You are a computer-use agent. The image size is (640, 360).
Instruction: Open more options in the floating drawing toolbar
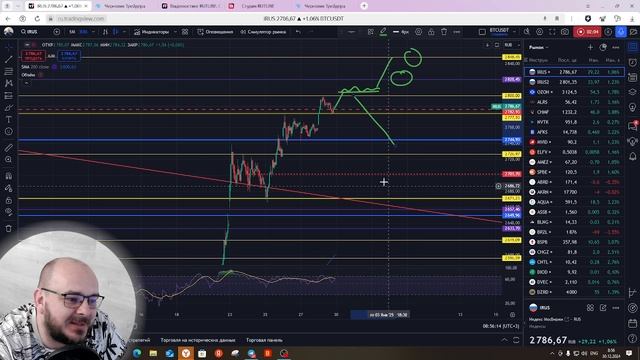tap(457, 32)
